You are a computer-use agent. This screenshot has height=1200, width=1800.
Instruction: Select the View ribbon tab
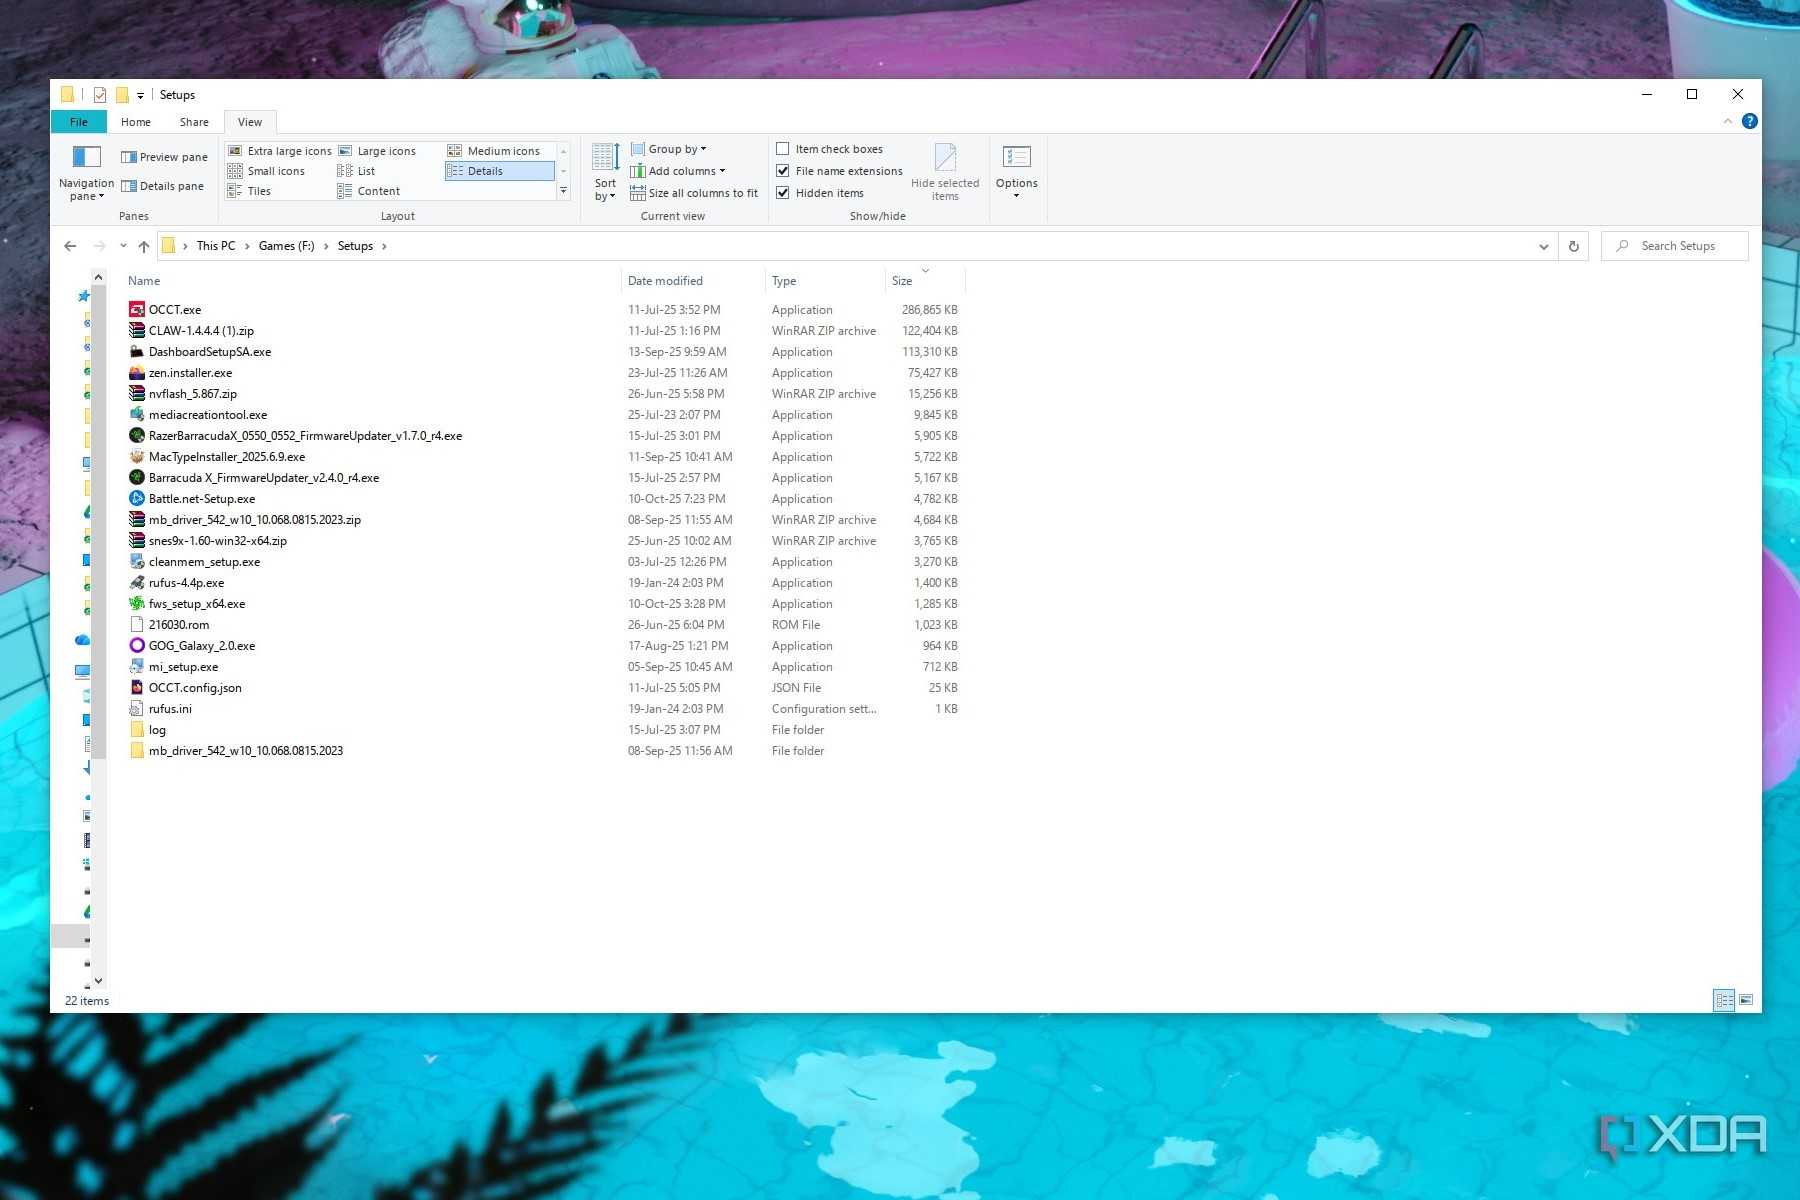pyautogui.click(x=250, y=122)
